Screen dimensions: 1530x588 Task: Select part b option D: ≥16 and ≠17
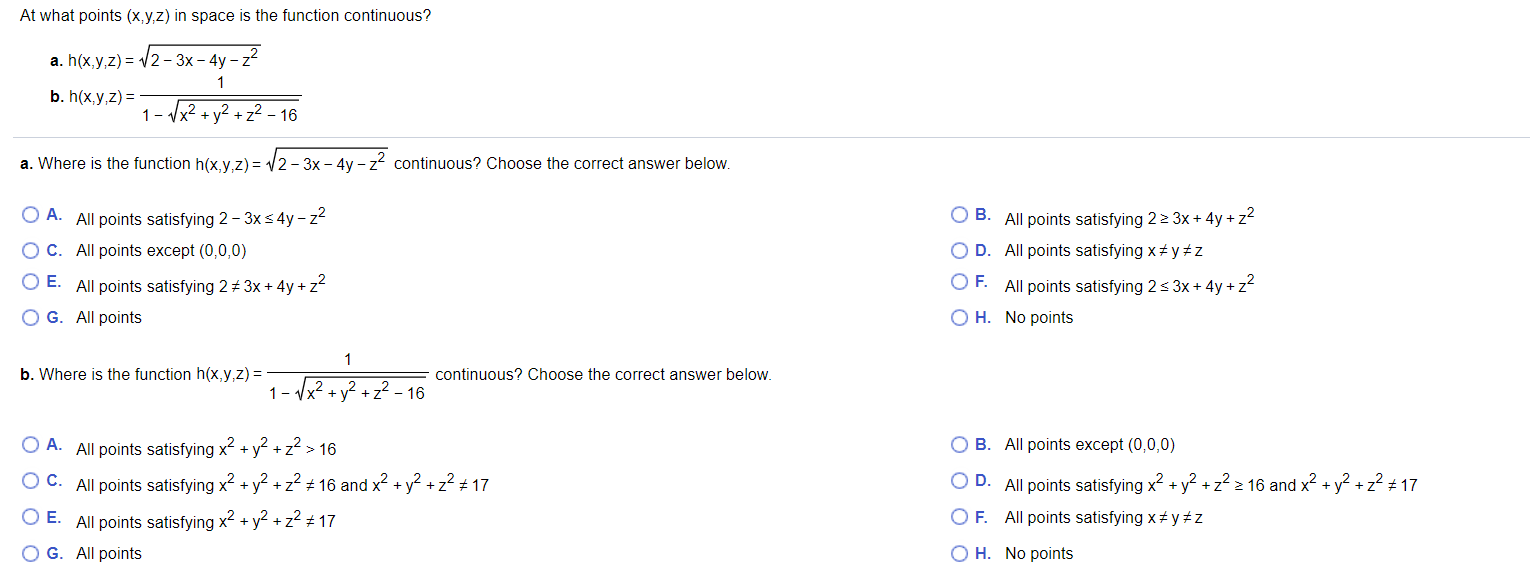(x=959, y=482)
